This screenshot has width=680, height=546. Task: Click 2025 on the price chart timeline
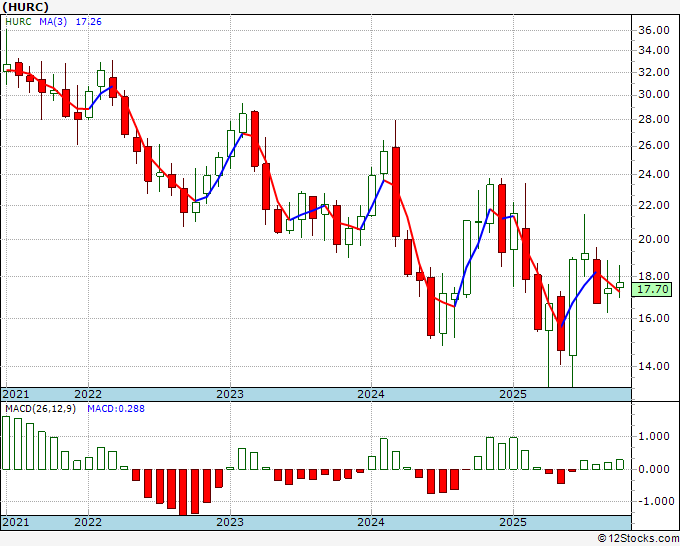(513, 394)
